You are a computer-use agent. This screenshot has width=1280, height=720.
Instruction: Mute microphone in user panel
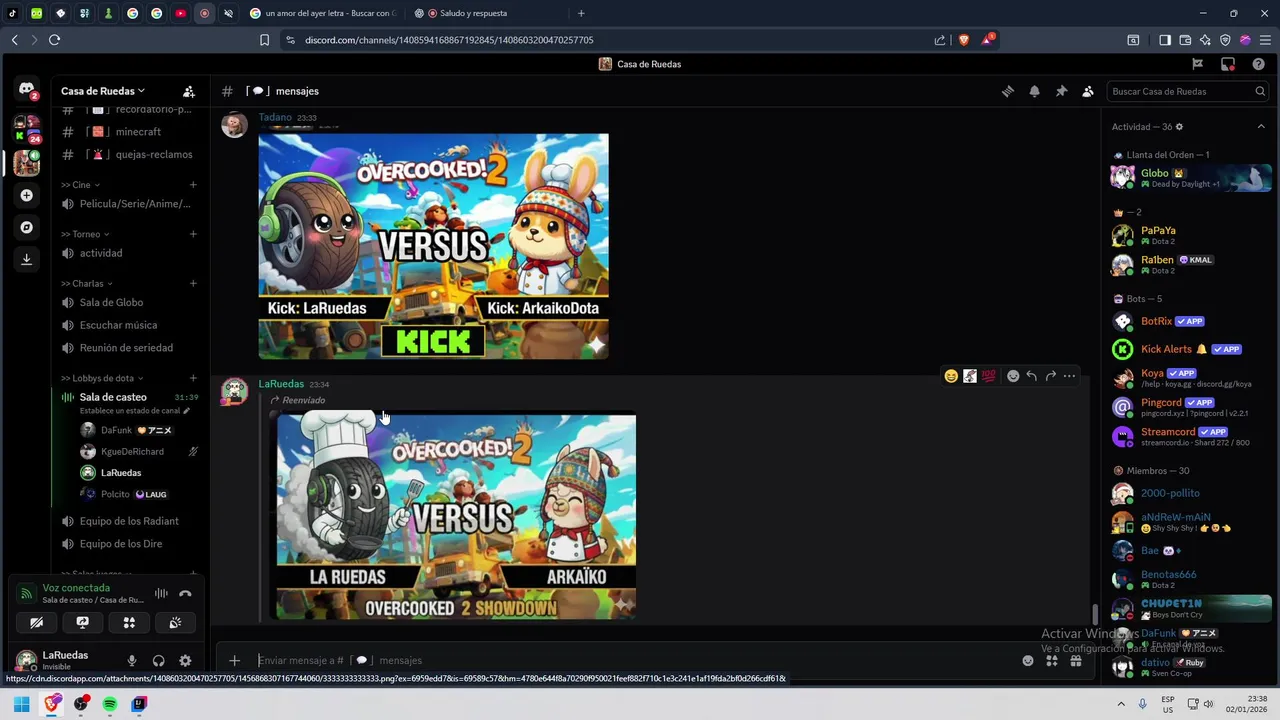(131, 661)
